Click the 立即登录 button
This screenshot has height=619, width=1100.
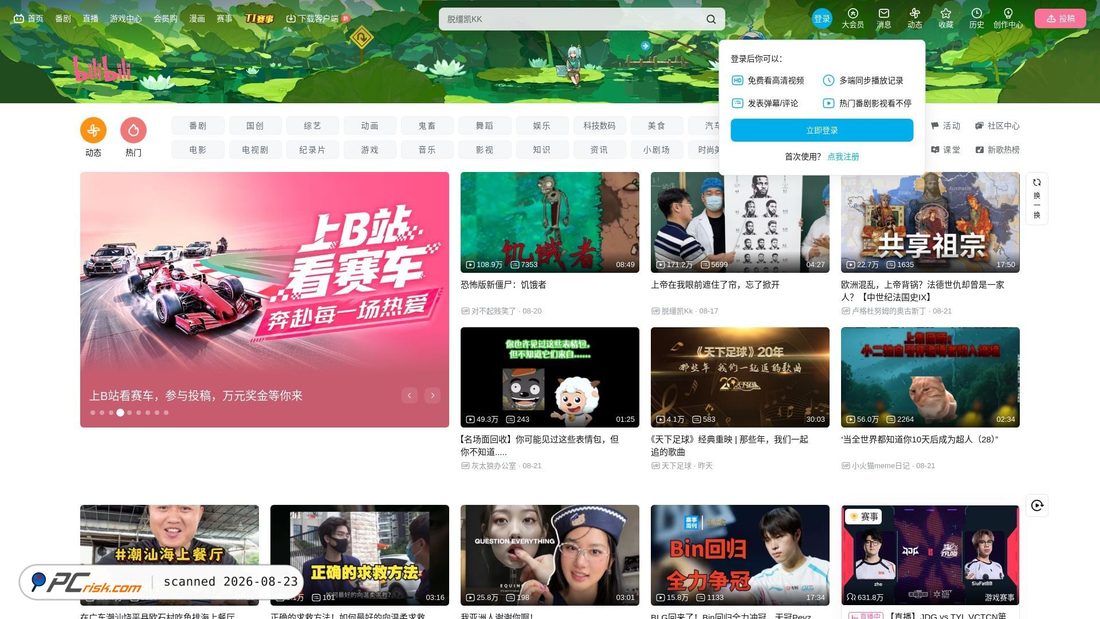point(821,130)
